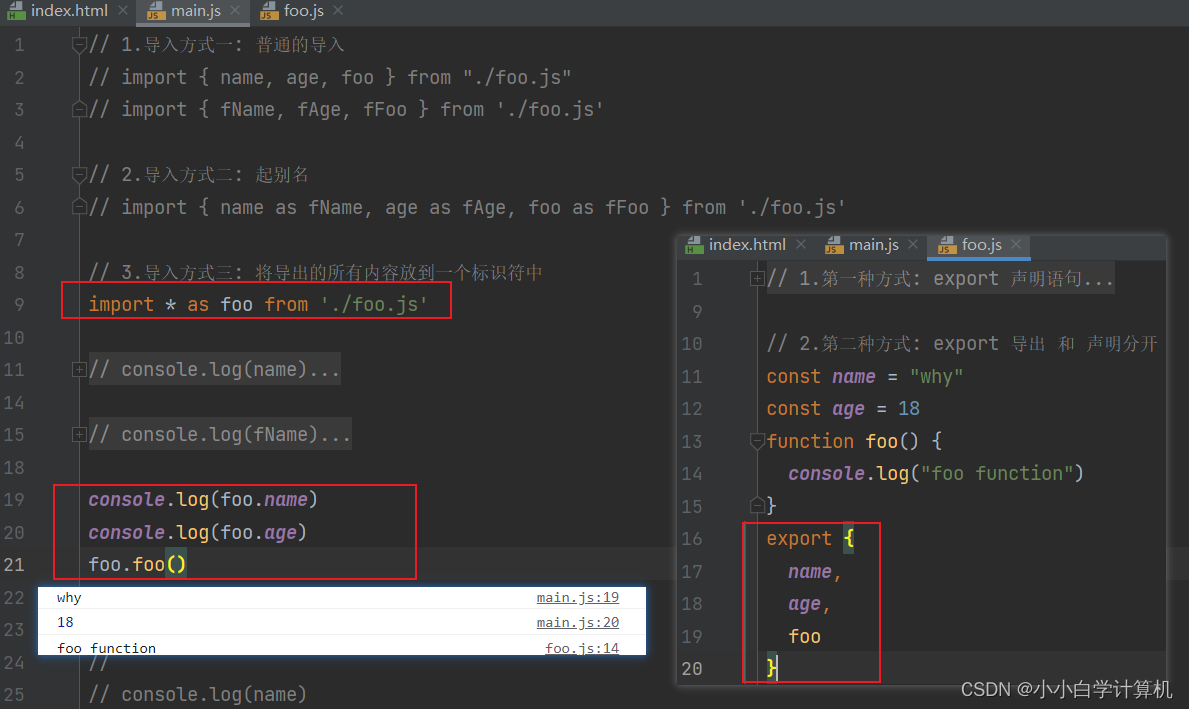
Task: Click console.log("foo function") in foo.js
Action: (936, 474)
